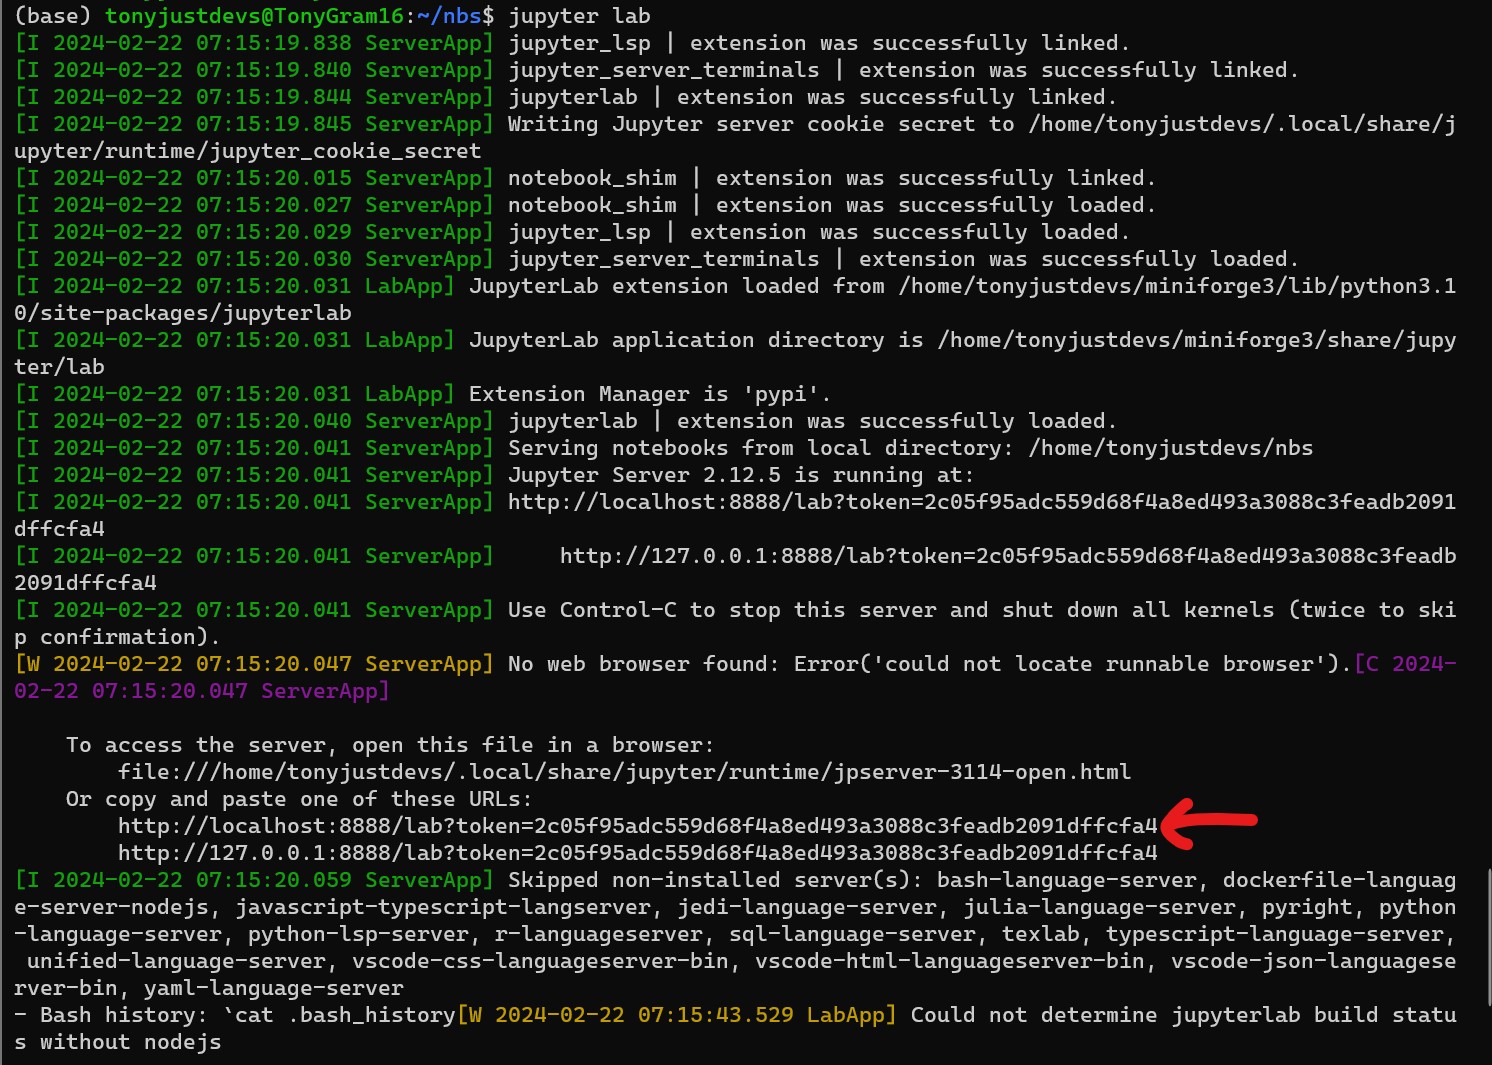The image size is (1492, 1065).
Task: Click 'jupyter_lsp' on the 07:15:20.029 loaded line
Action: [x=579, y=232]
